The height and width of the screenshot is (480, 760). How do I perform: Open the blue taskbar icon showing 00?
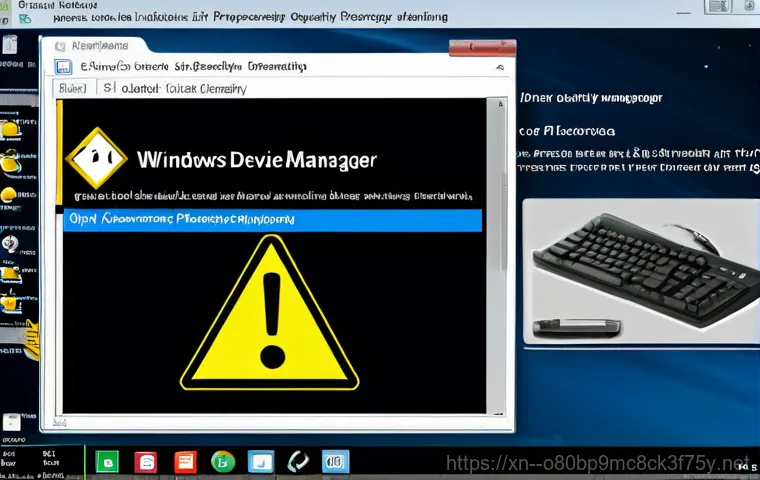335,462
